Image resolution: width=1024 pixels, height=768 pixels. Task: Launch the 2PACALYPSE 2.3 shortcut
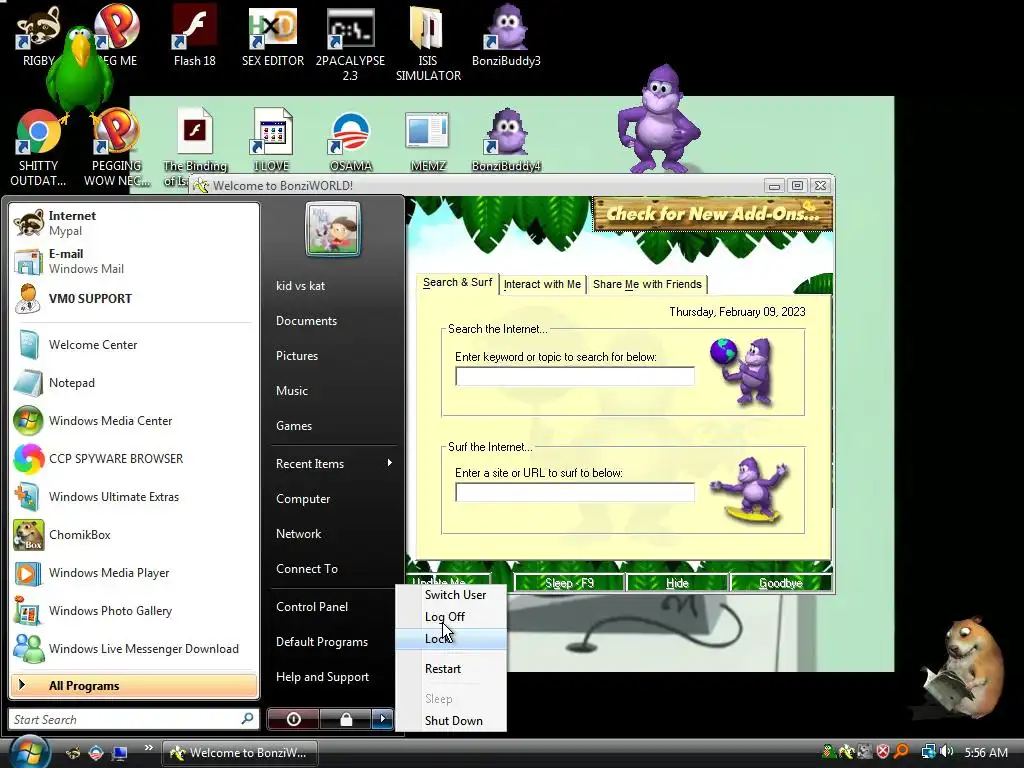pos(350,44)
